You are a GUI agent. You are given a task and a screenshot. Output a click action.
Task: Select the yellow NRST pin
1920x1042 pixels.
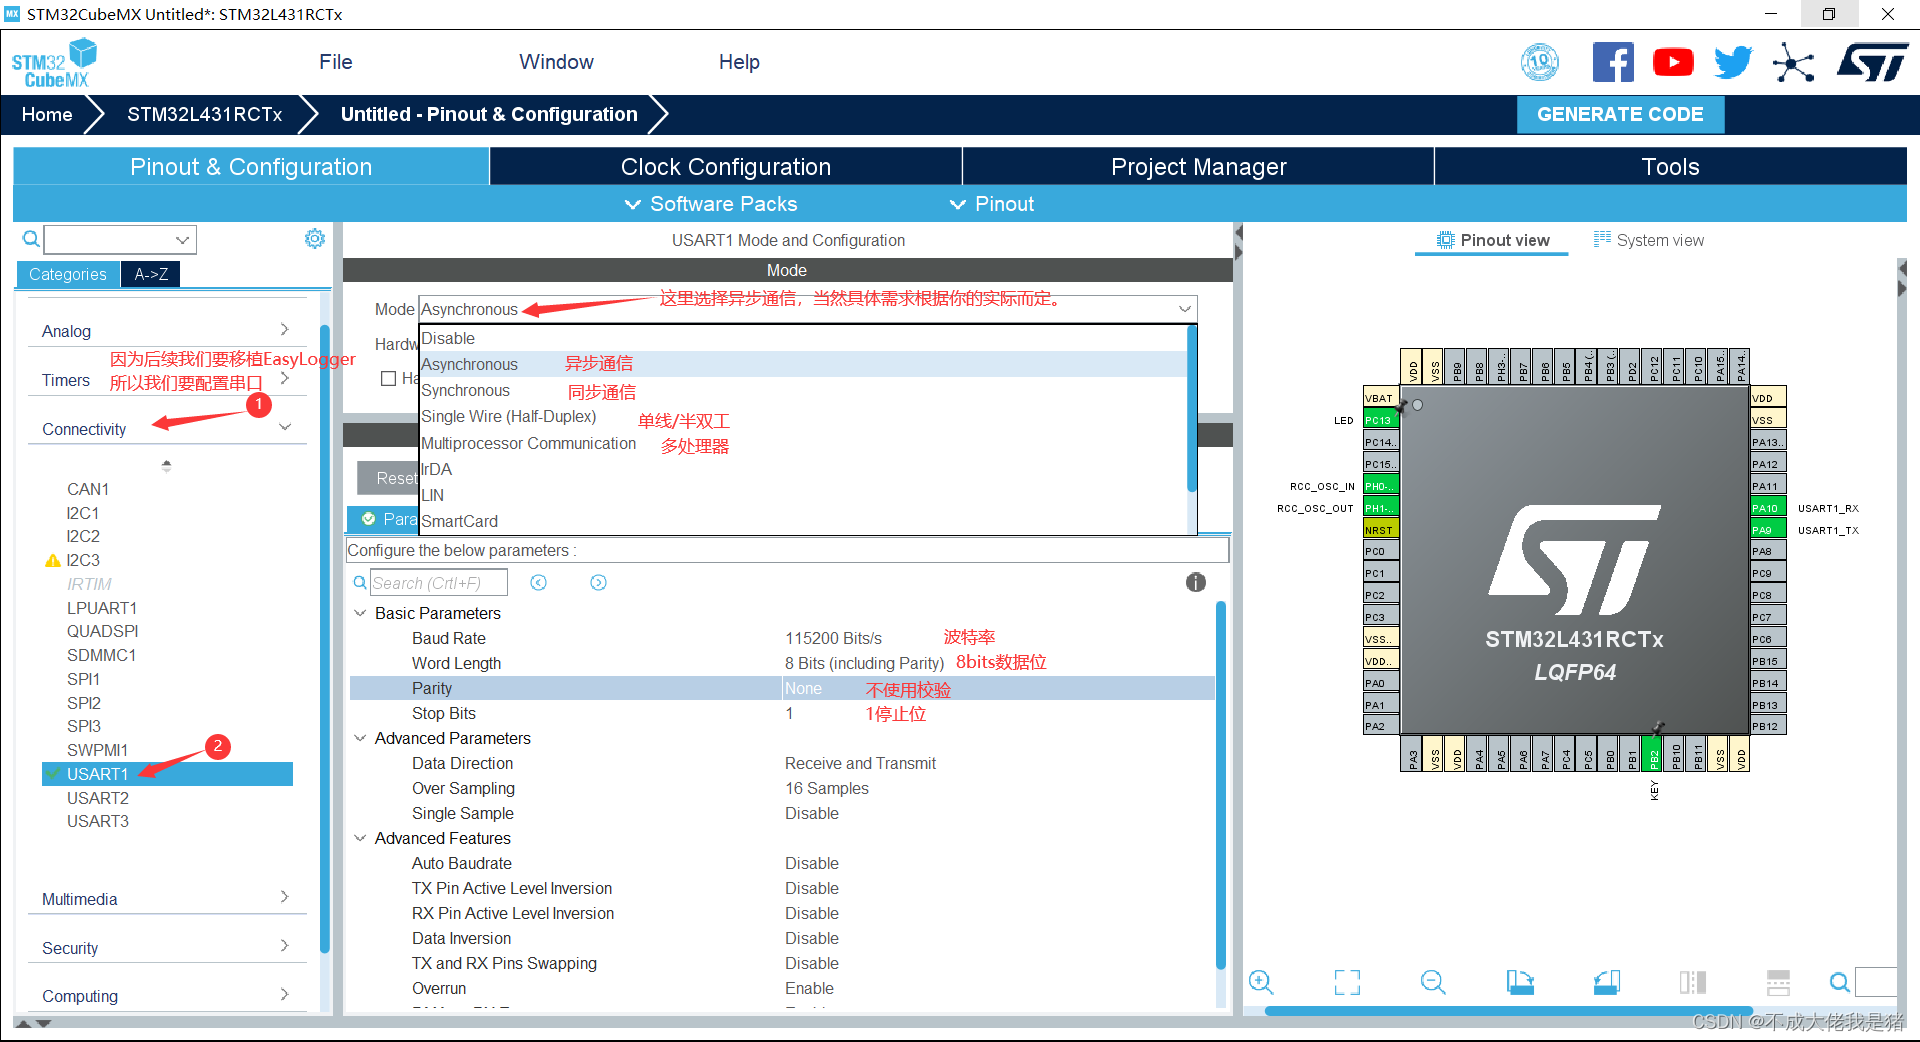1380,530
